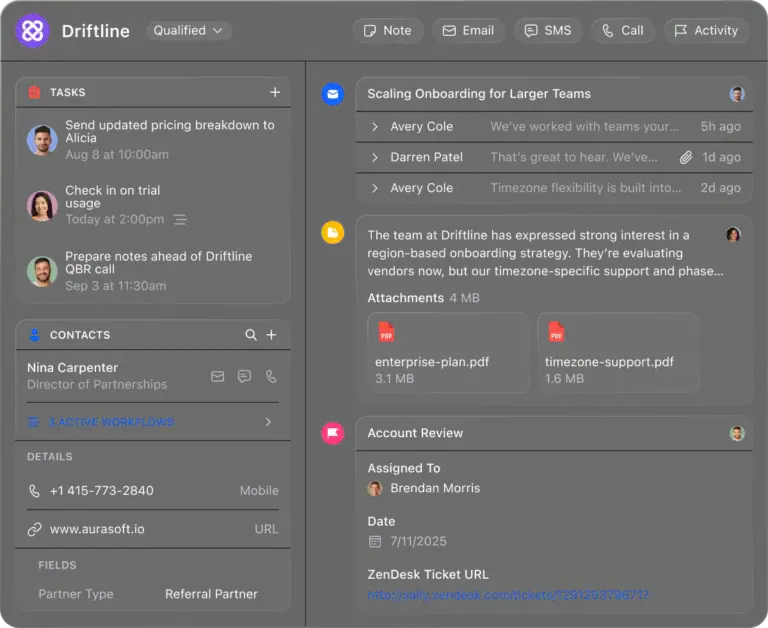Click the paperclip attachment icon on Darren Patel
768x628 pixels.
[x=686, y=157]
